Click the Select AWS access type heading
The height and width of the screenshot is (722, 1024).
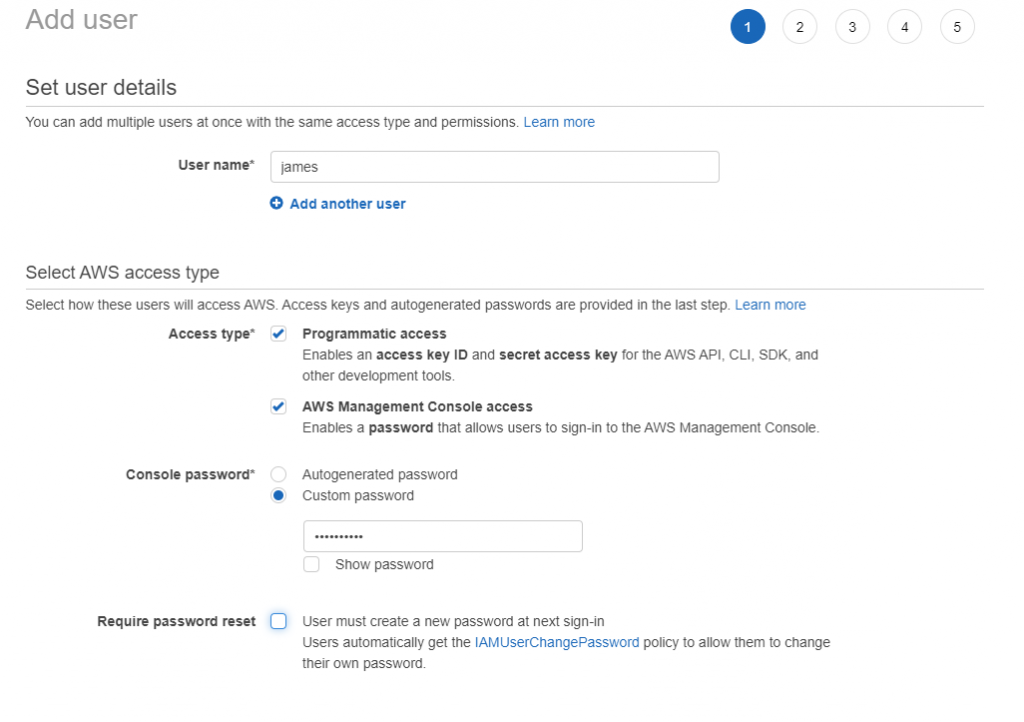[x=122, y=272]
